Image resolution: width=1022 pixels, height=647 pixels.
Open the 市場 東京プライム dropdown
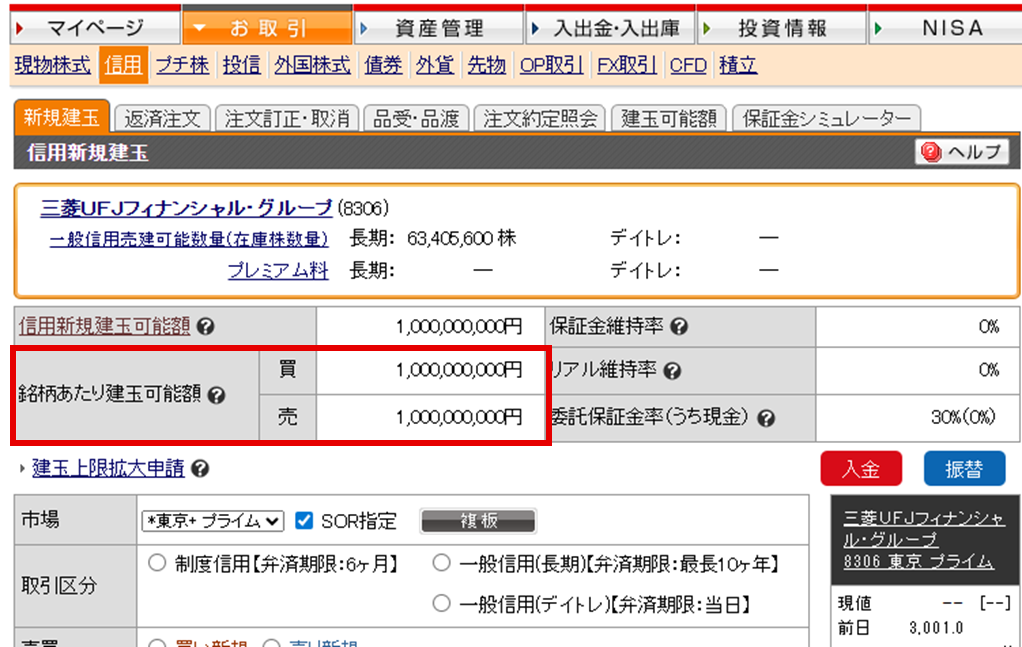pos(213,521)
